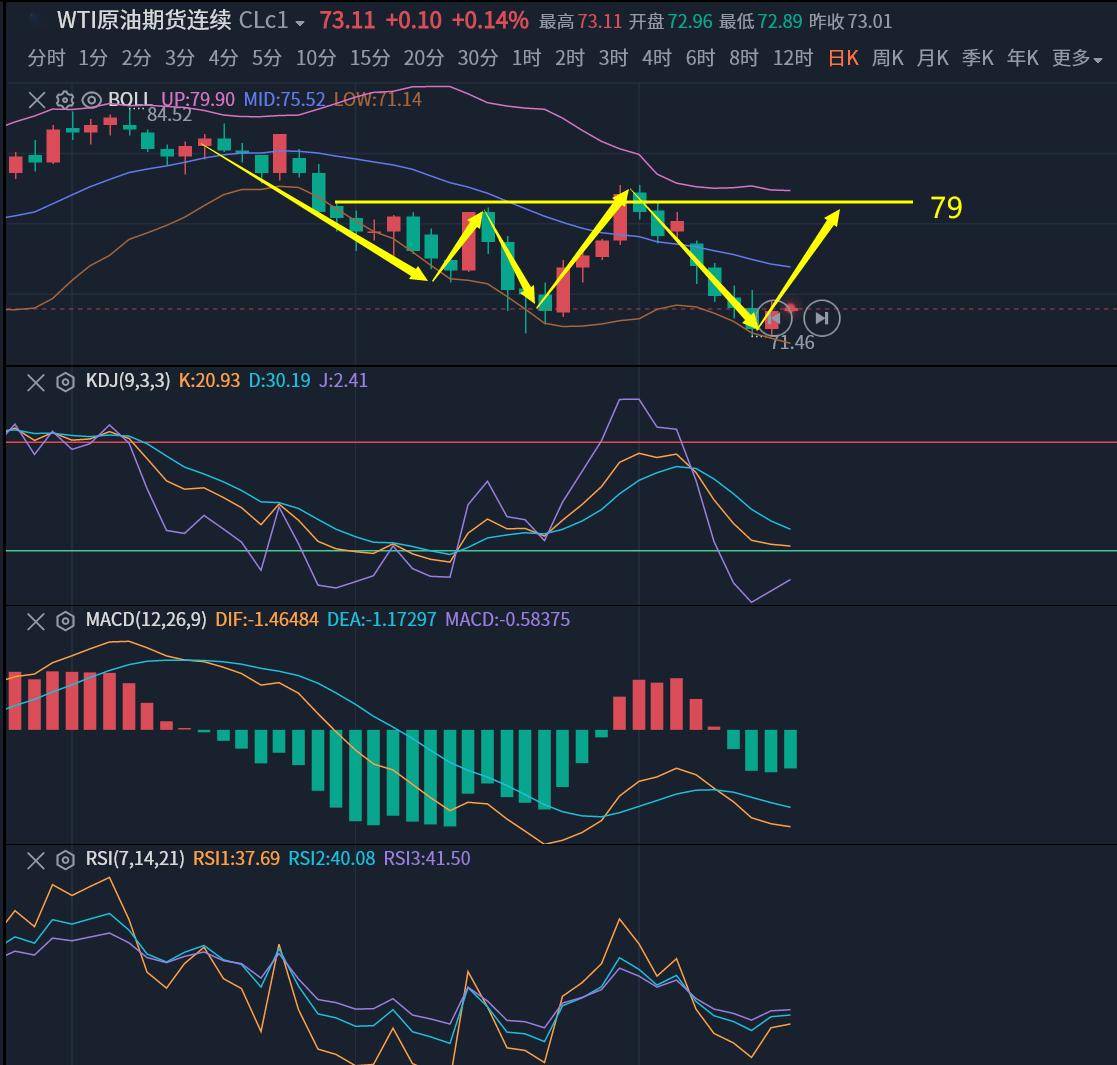Close the KDJ indicator panel

36,383
